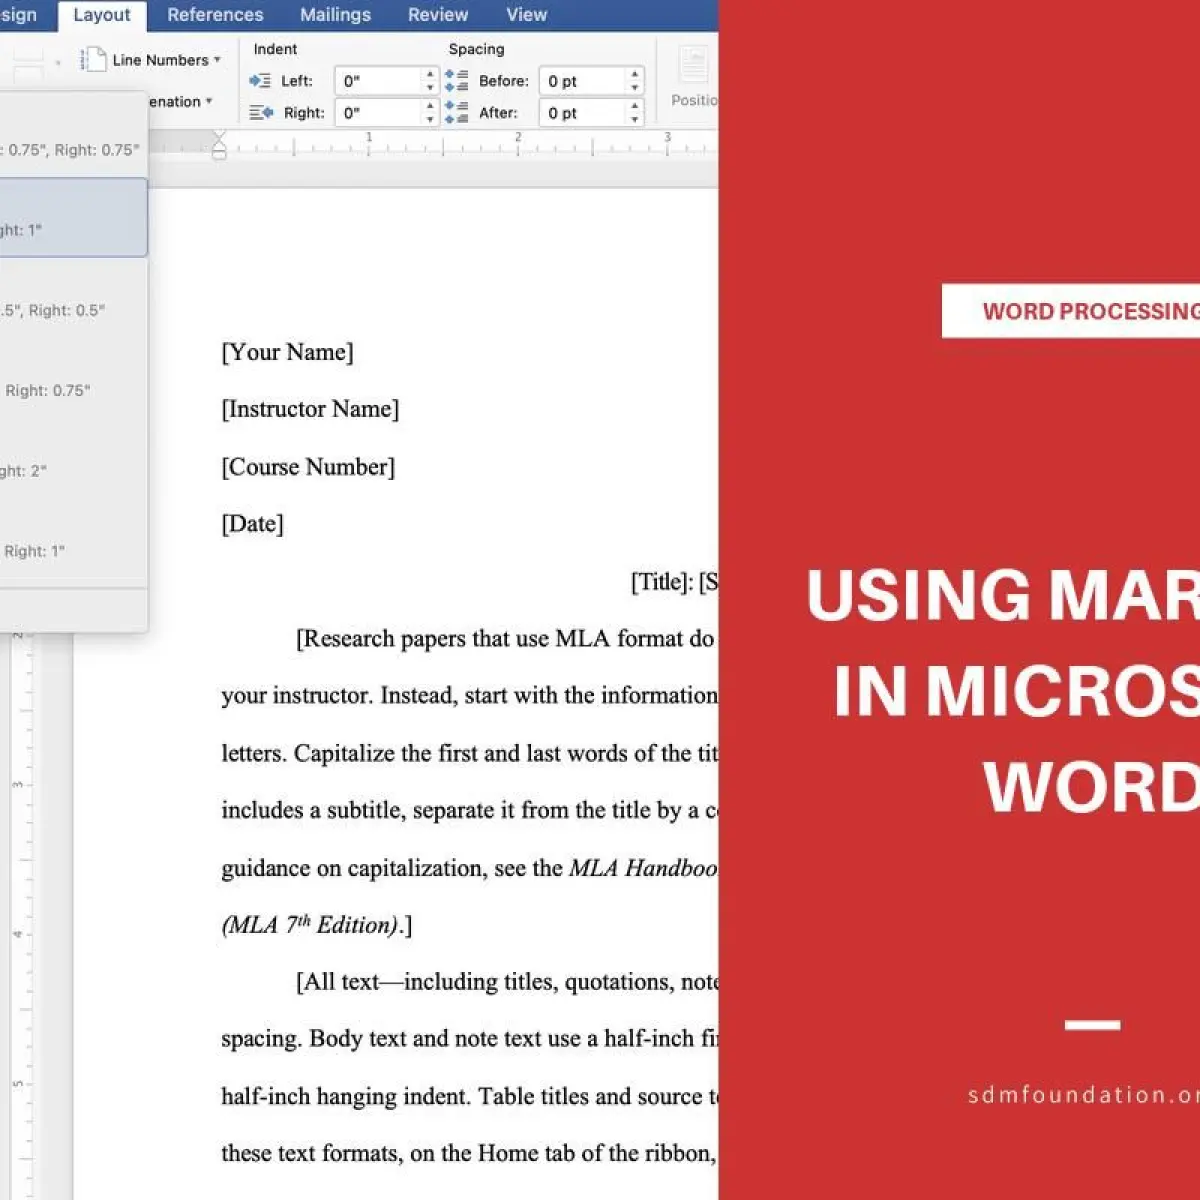Image resolution: width=1200 pixels, height=1200 pixels.
Task: Focus the Spacing After value field
Action: tap(582, 113)
